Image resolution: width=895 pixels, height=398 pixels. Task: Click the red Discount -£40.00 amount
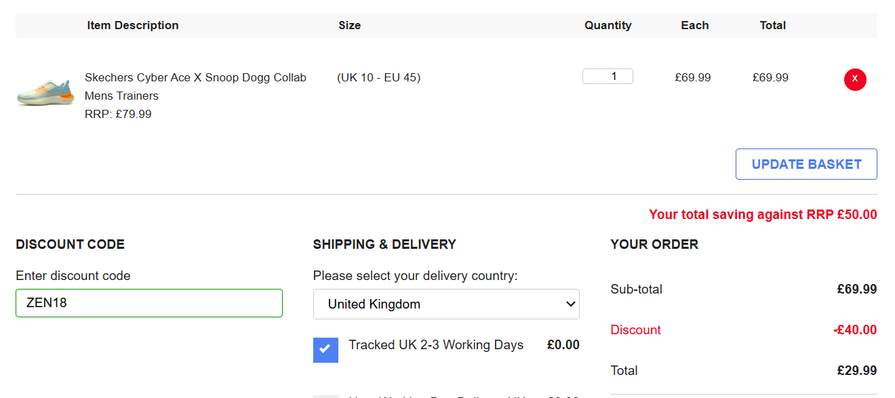(854, 329)
